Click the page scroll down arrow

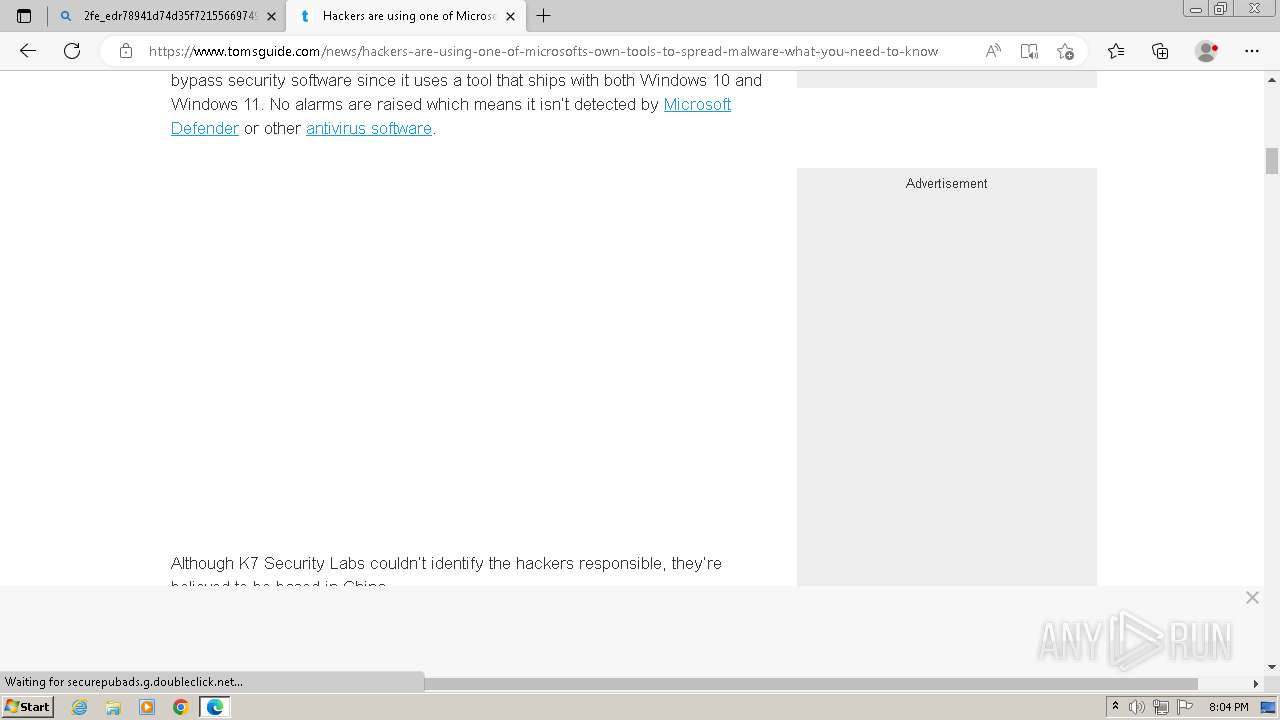click(1272, 666)
